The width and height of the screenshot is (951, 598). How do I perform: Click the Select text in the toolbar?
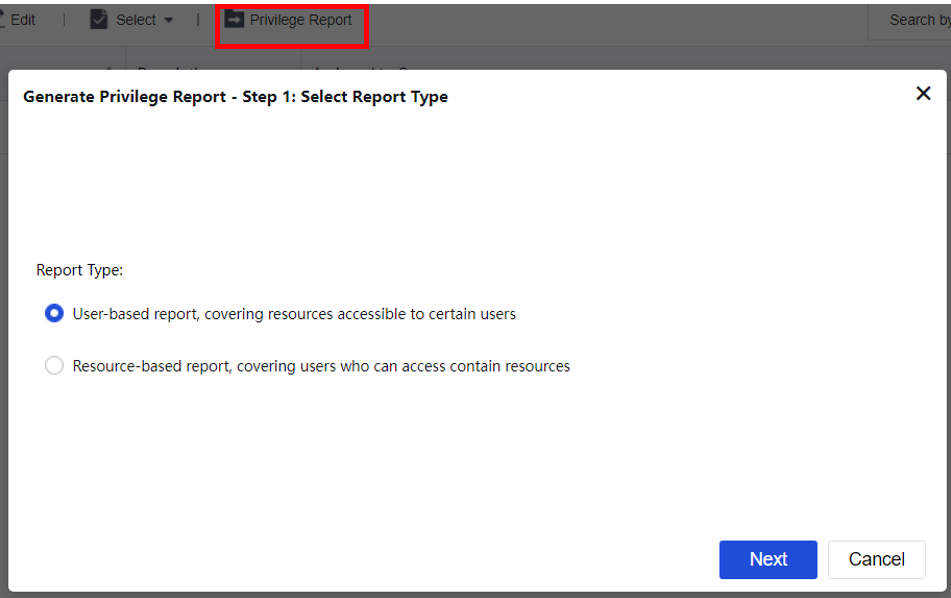click(x=136, y=20)
